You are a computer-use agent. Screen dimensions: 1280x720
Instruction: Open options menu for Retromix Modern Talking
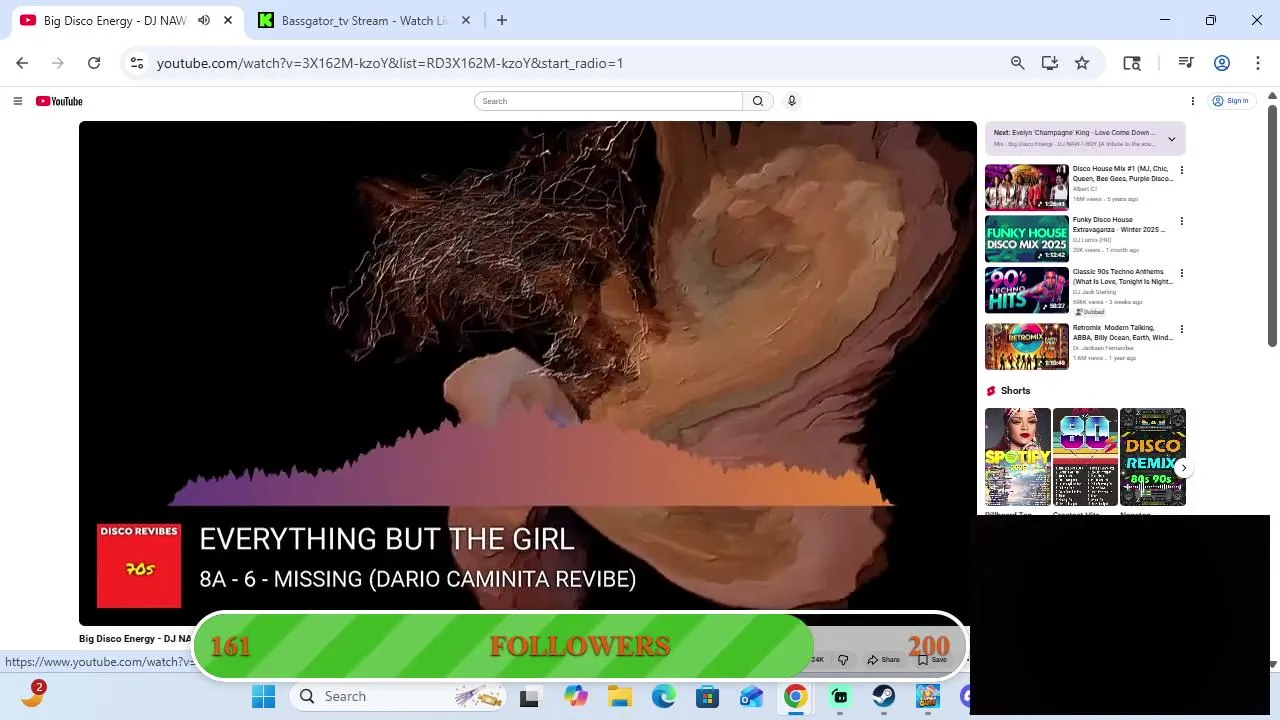pyautogui.click(x=1181, y=329)
